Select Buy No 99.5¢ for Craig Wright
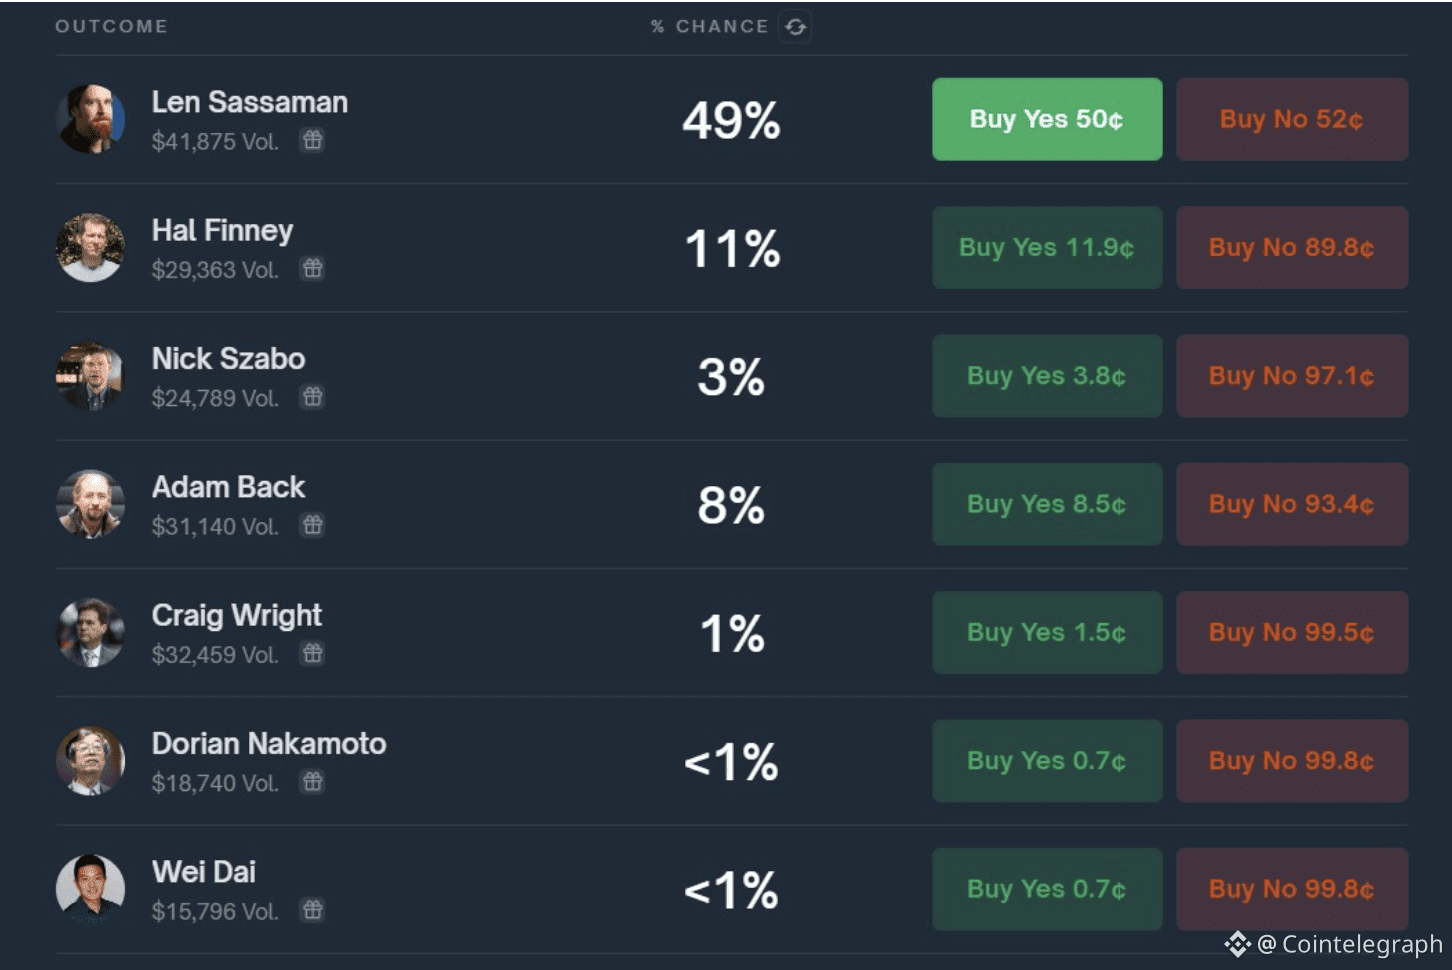This screenshot has width=1452, height=970. (1291, 632)
